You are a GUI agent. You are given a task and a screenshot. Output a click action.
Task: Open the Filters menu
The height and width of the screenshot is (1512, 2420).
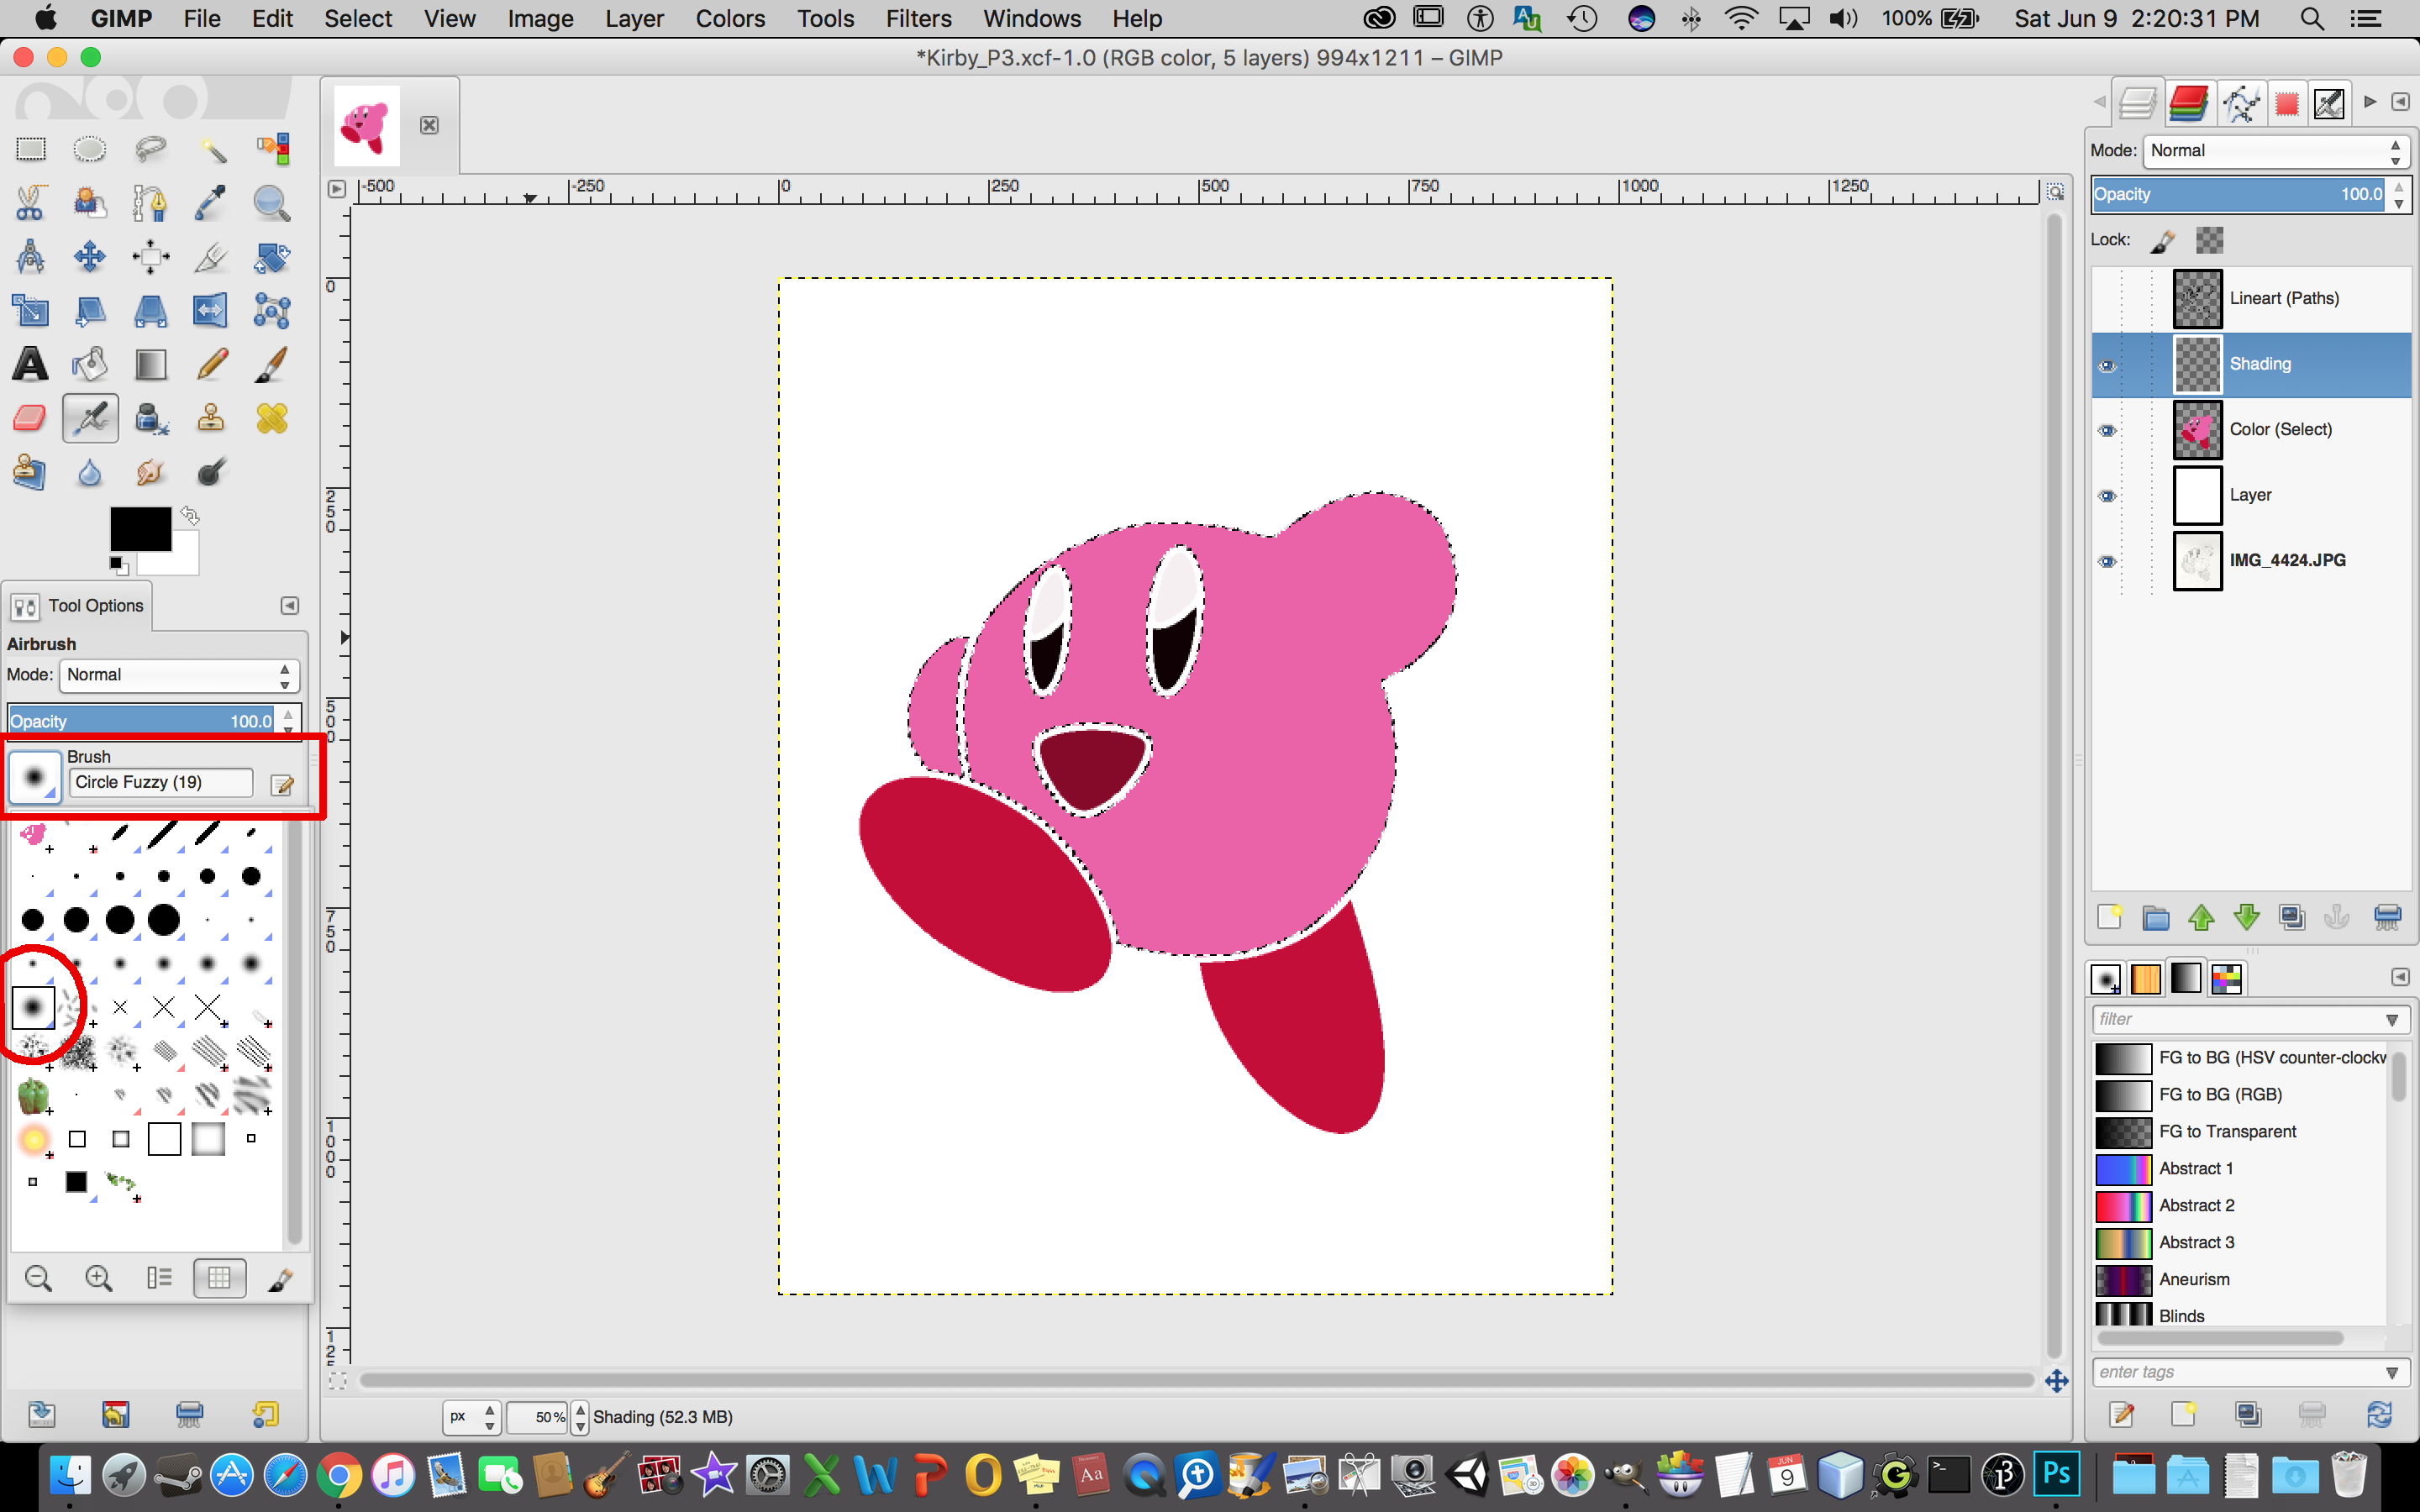click(918, 19)
